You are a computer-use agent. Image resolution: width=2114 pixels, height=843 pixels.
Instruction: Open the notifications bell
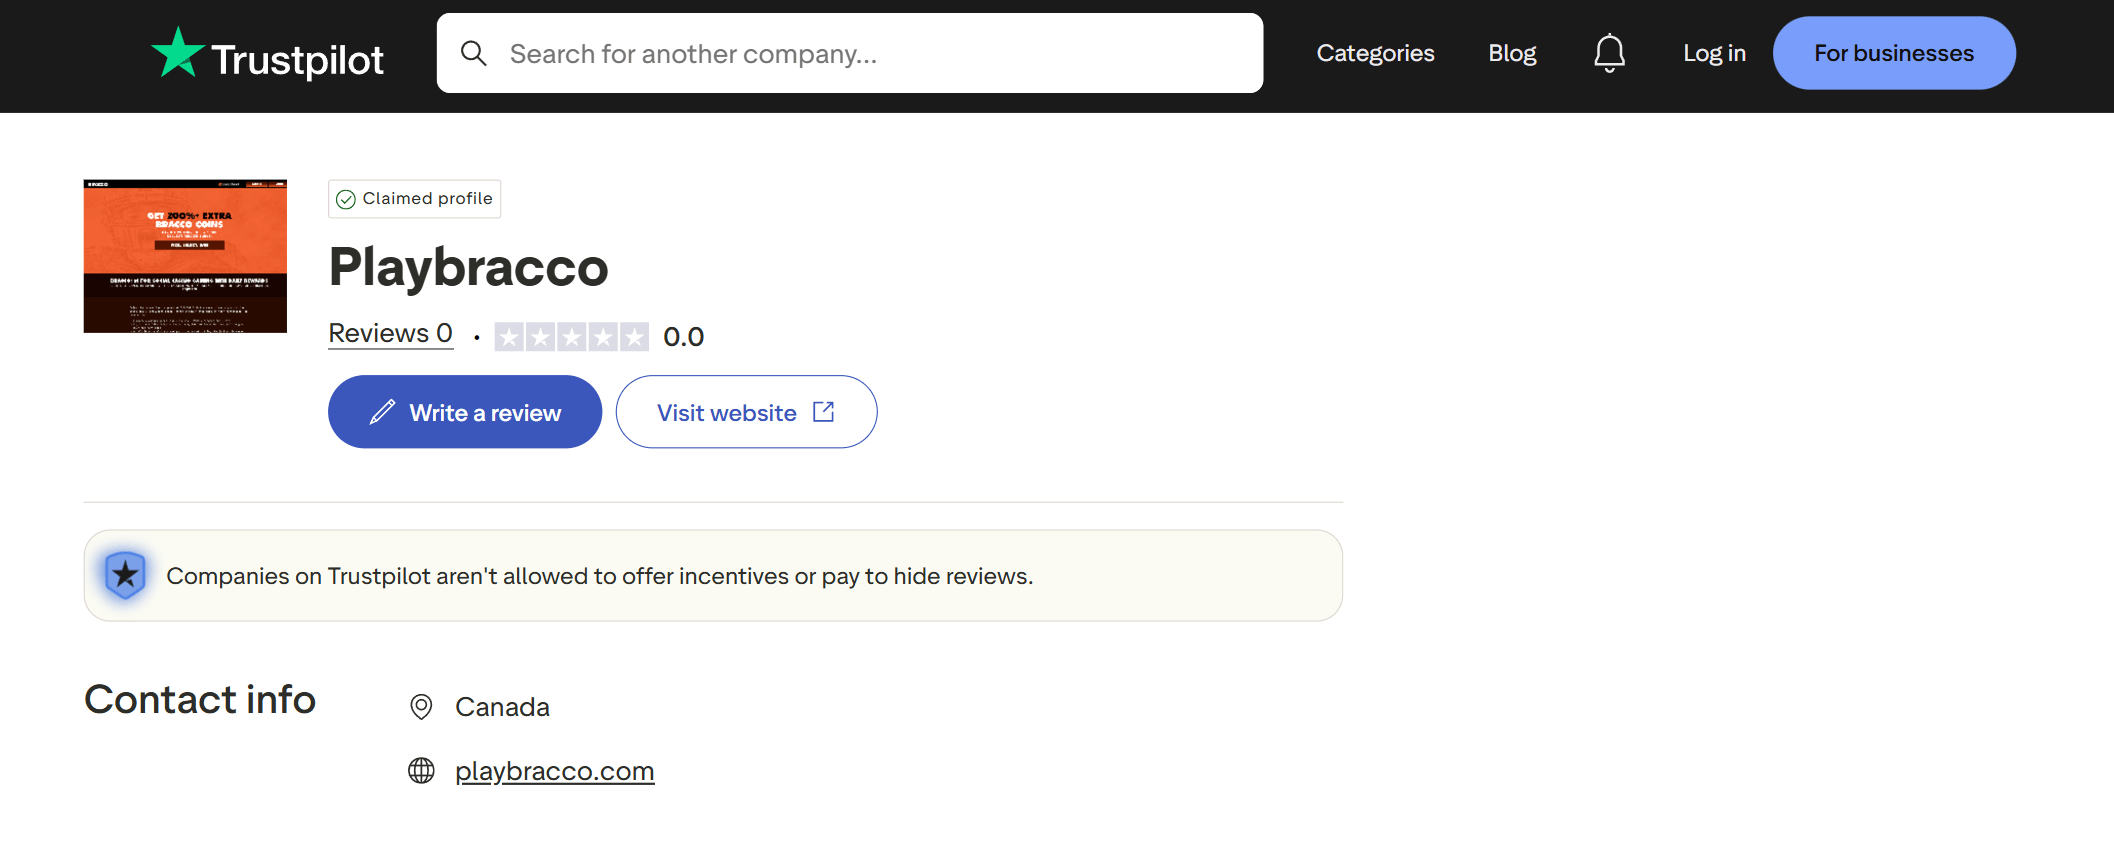pyautogui.click(x=1609, y=53)
